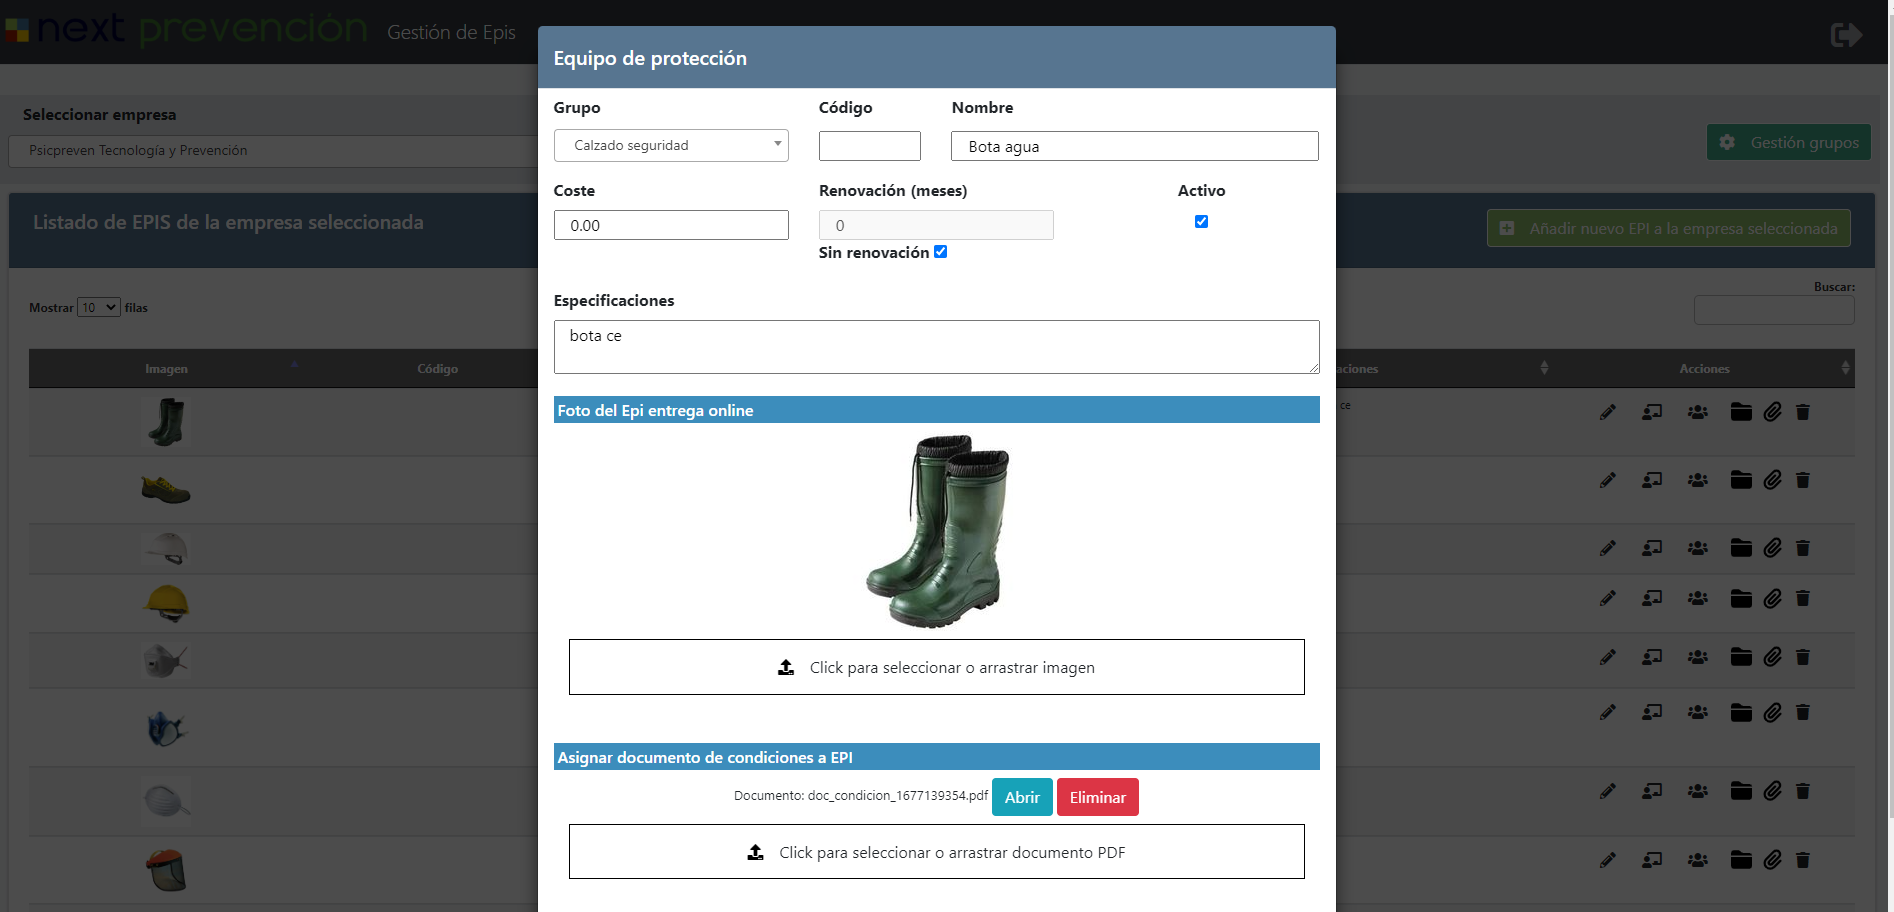Click the red Eliminar button
The image size is (1894, 912).
(1098, 797)
